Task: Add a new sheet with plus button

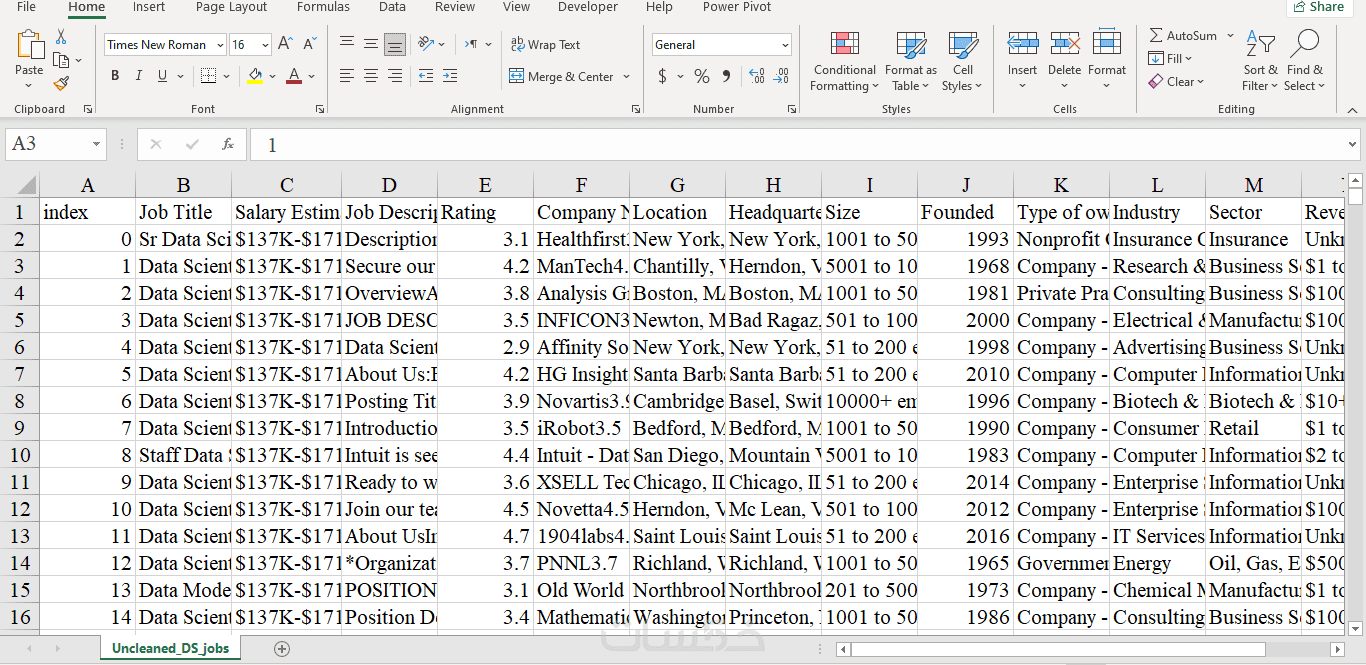Action: click(282, 649)
